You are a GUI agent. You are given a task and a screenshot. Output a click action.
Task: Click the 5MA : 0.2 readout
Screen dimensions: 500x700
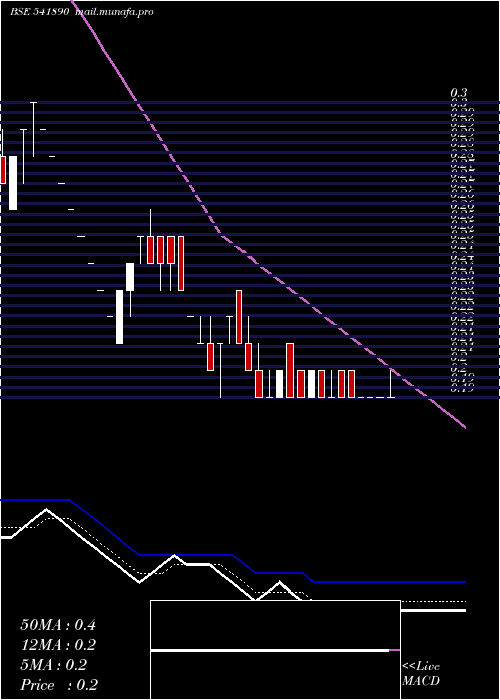(53, 665)
